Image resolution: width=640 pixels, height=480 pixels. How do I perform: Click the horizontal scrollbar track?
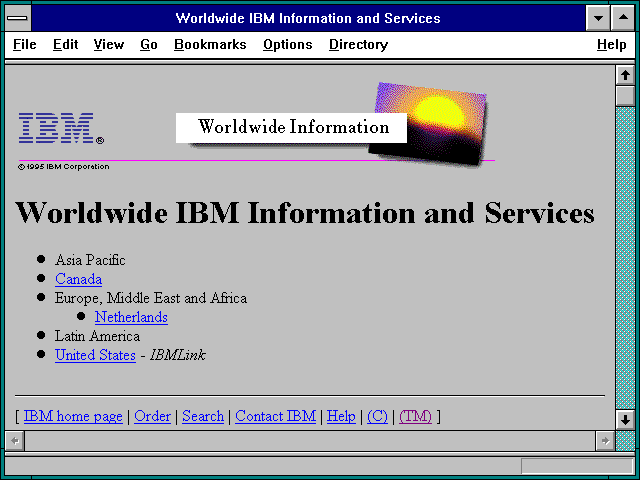tap(310, 441)
